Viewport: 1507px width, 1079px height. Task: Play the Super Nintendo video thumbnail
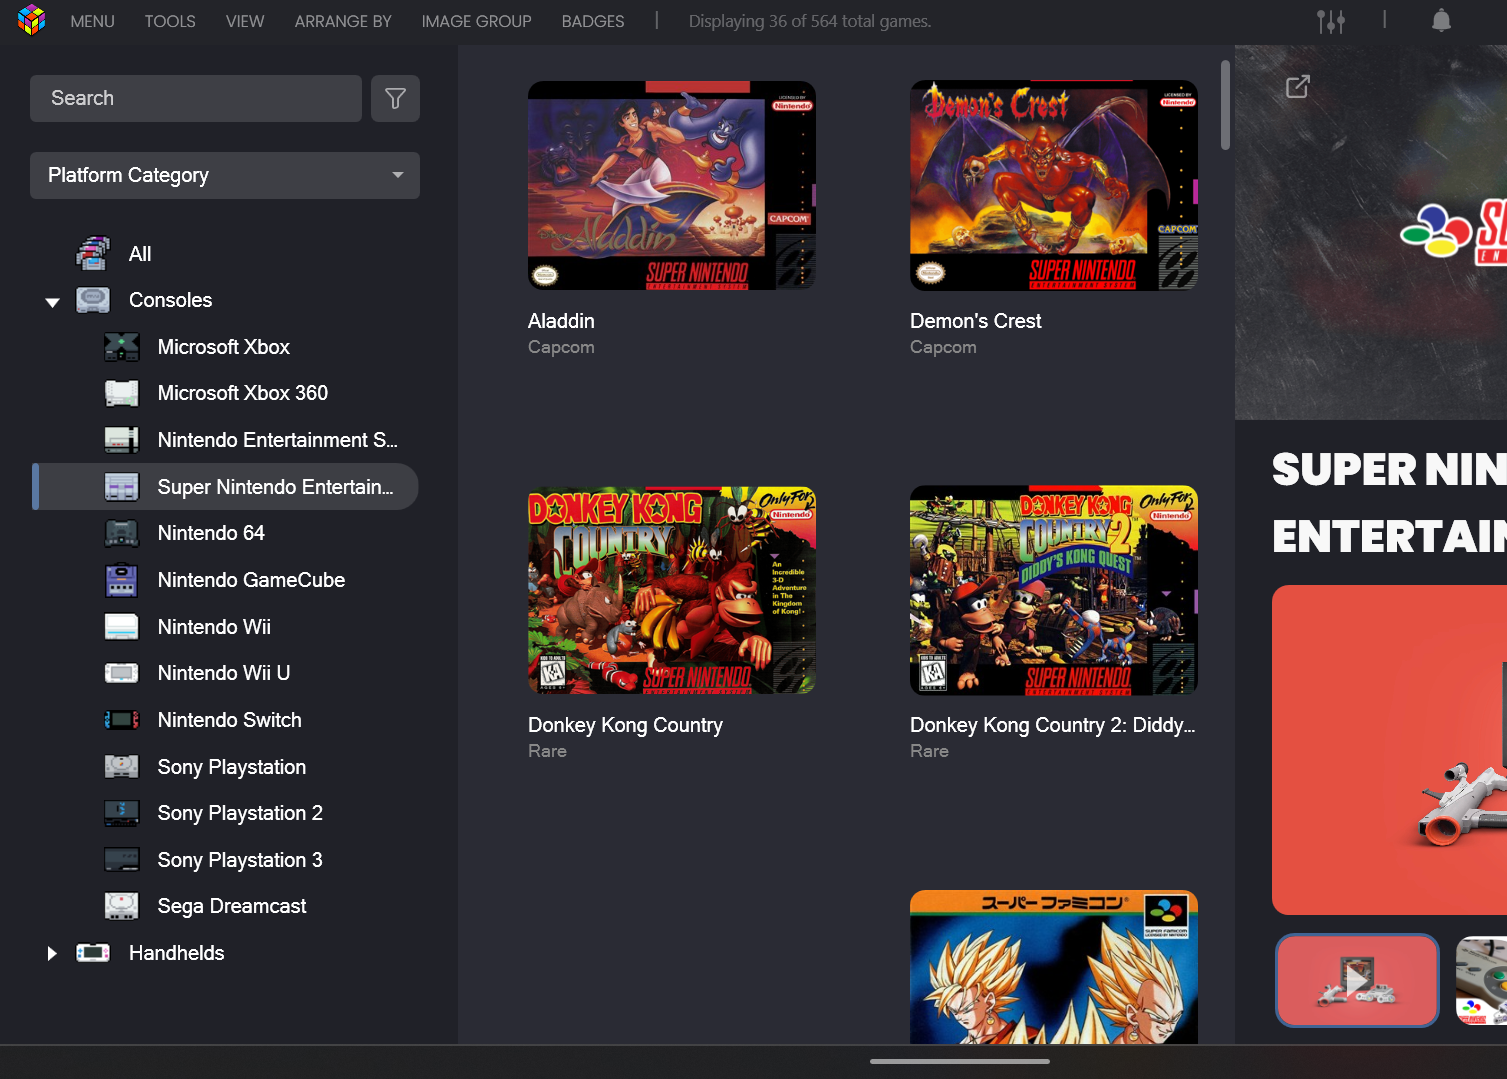click(1357, 980)
